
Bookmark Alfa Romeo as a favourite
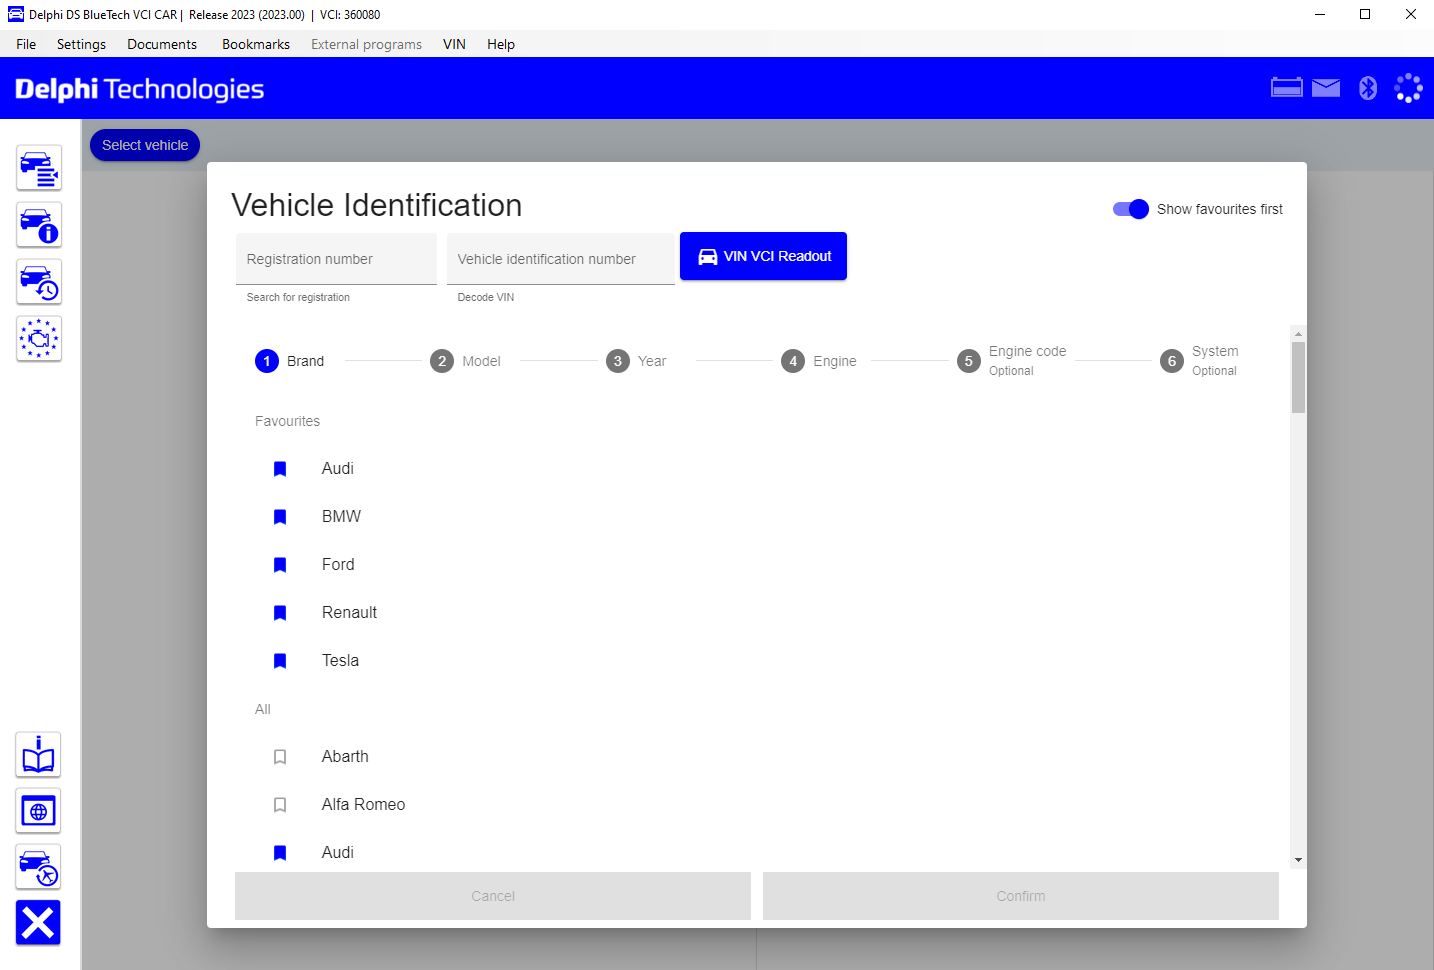click(x=280, y=805)
